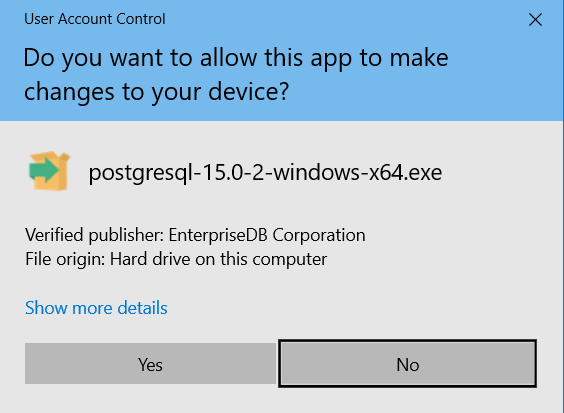Select the postgresql-15.0-2-windows-x64.exe file name
Screen dimensions: 564x413
265,173
